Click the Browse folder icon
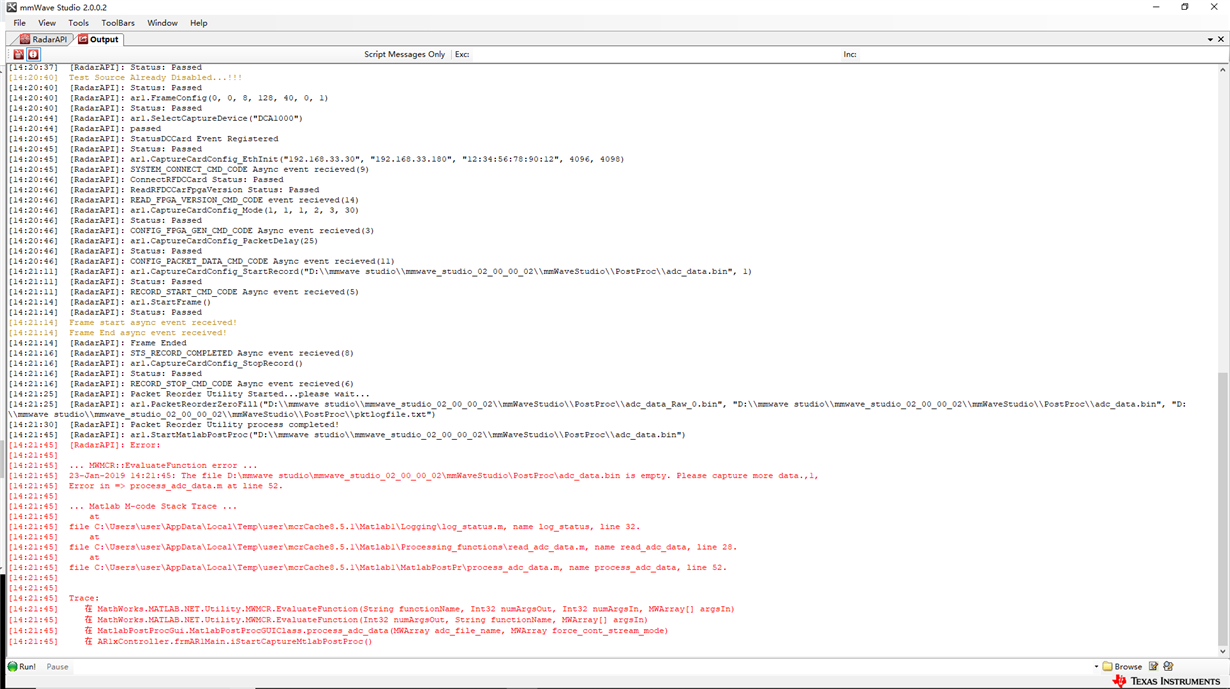The width and height of the screenshot is (1230, 689). [1107, 666]
